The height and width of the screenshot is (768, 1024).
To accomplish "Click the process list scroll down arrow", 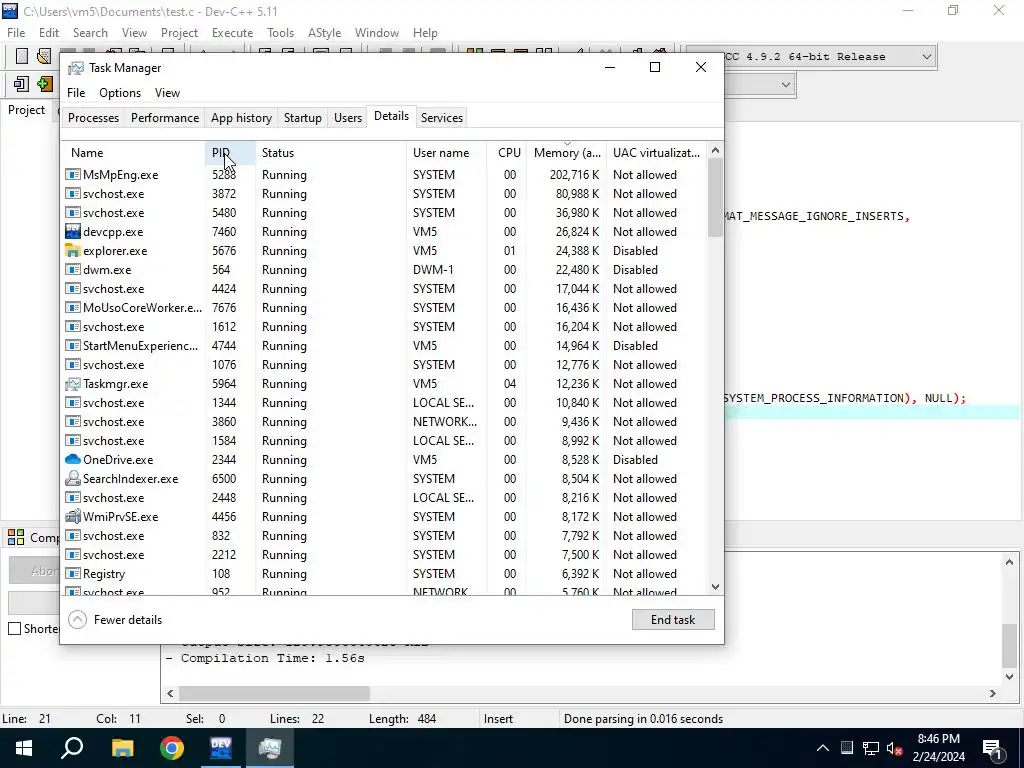I will [715, 586].
